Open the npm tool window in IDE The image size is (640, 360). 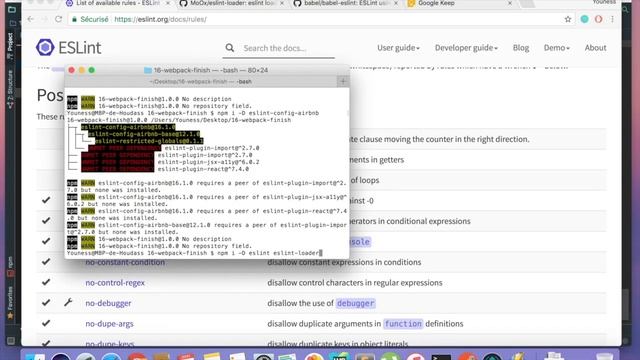(x=11, y=266)
